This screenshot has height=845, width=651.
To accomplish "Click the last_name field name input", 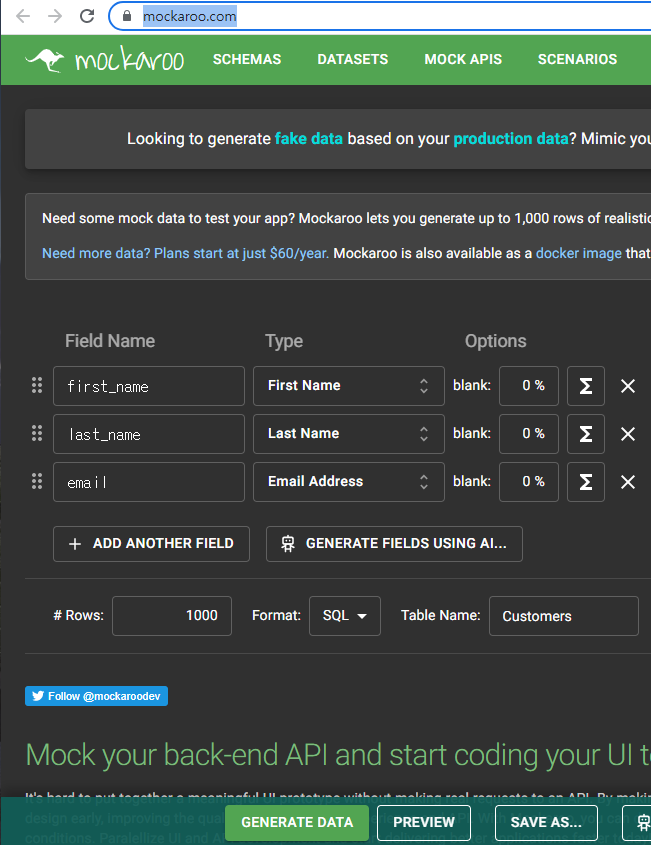I will [149, 434].
